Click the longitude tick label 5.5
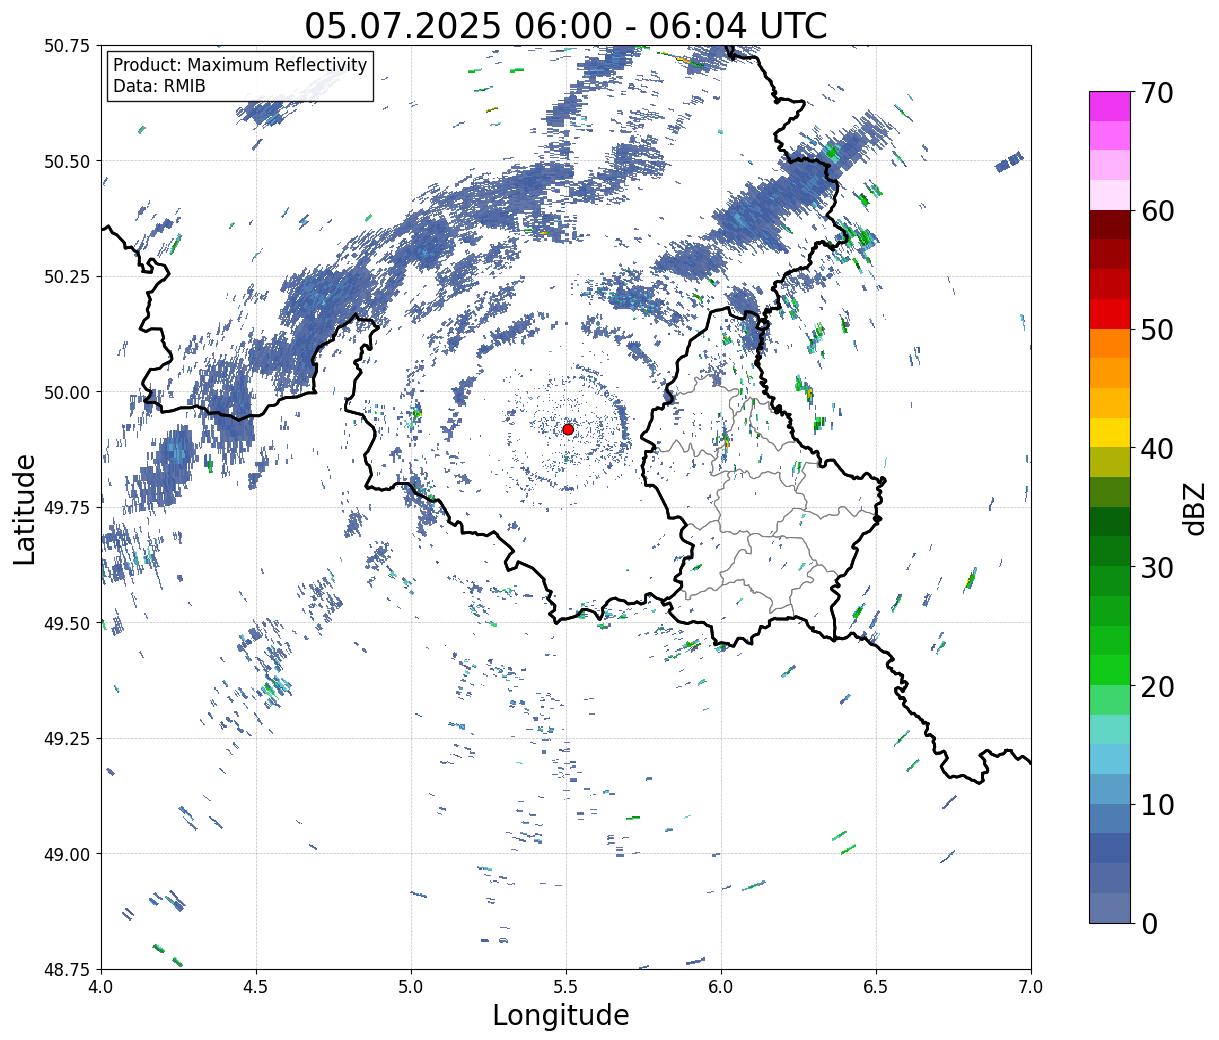Image resolution: width=1219 pixels, height=1040 pixels. (566, 986)
